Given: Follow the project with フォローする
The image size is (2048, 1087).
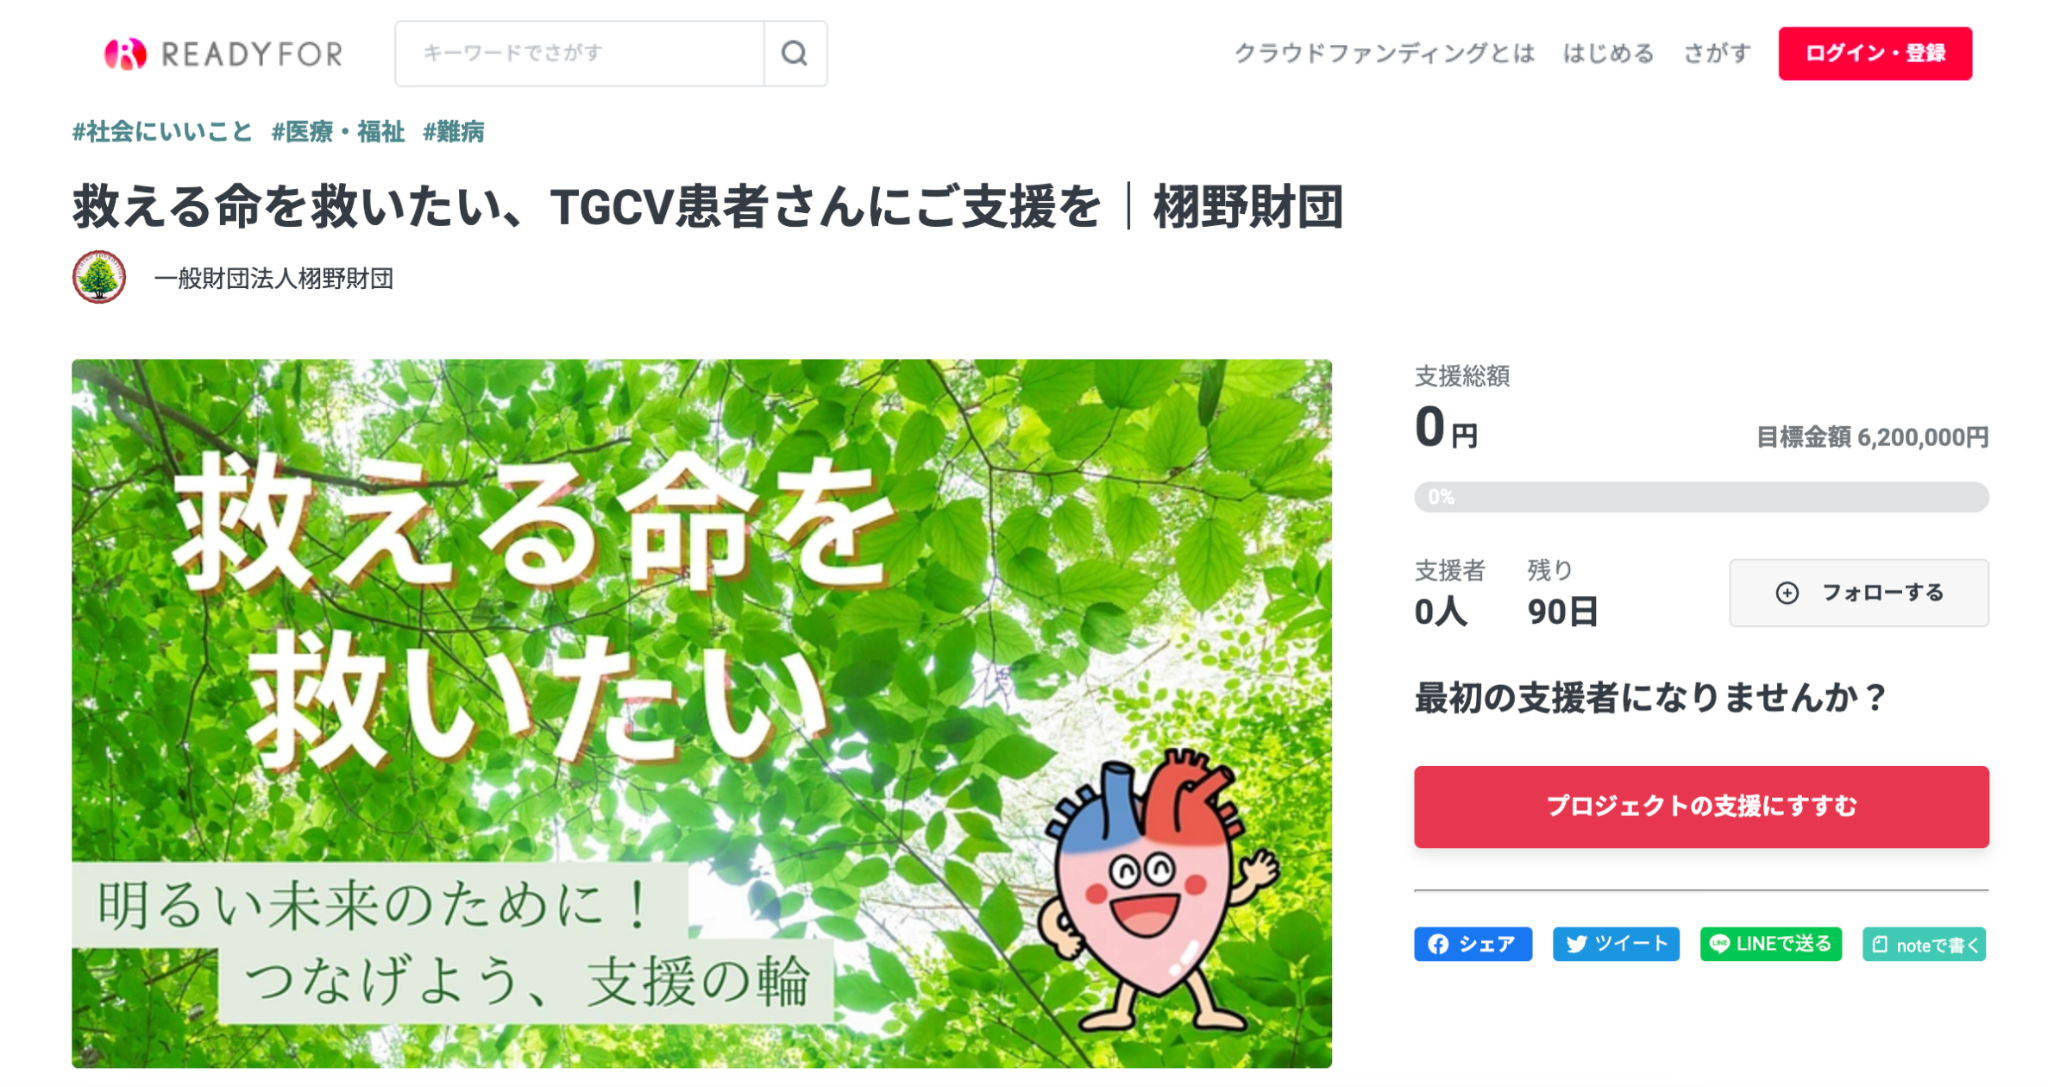Looking at the screenshot, I should coord(1859,593).
